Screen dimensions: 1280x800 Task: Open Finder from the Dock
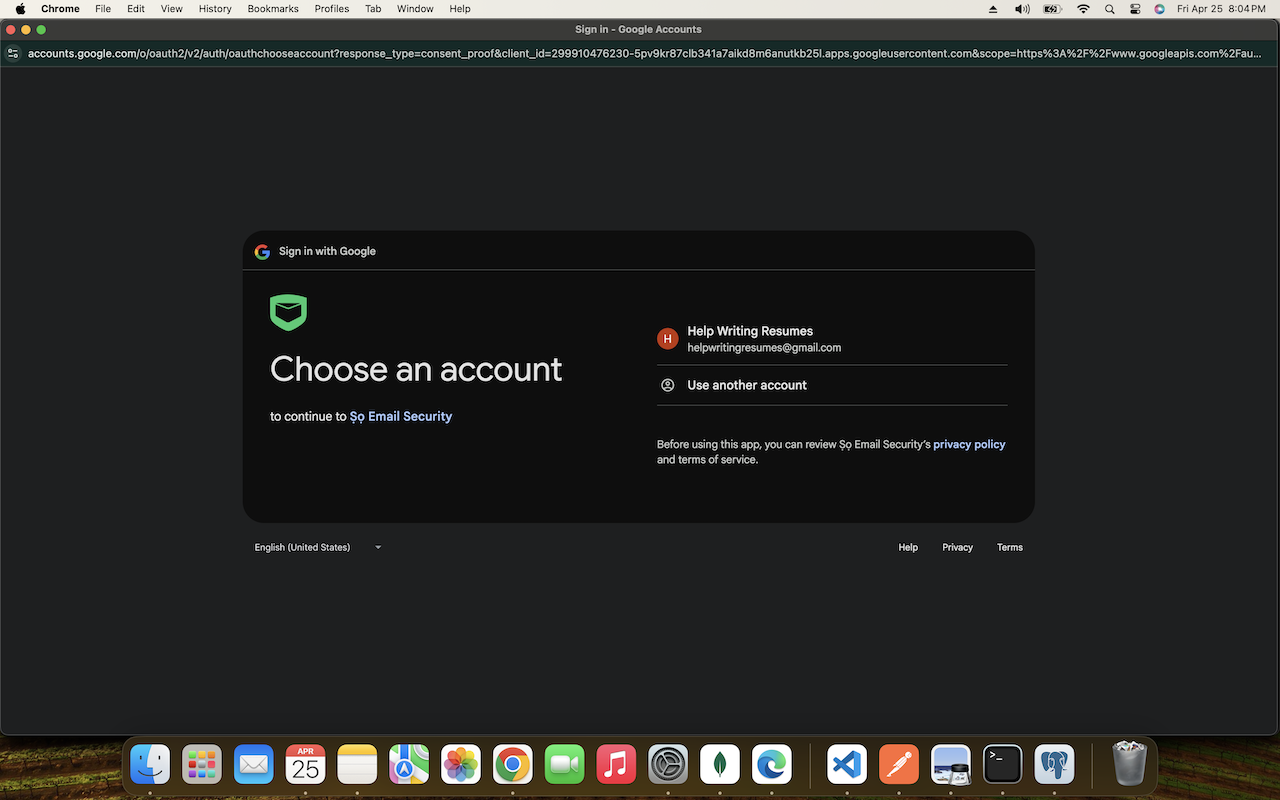(x=150, y=765)
